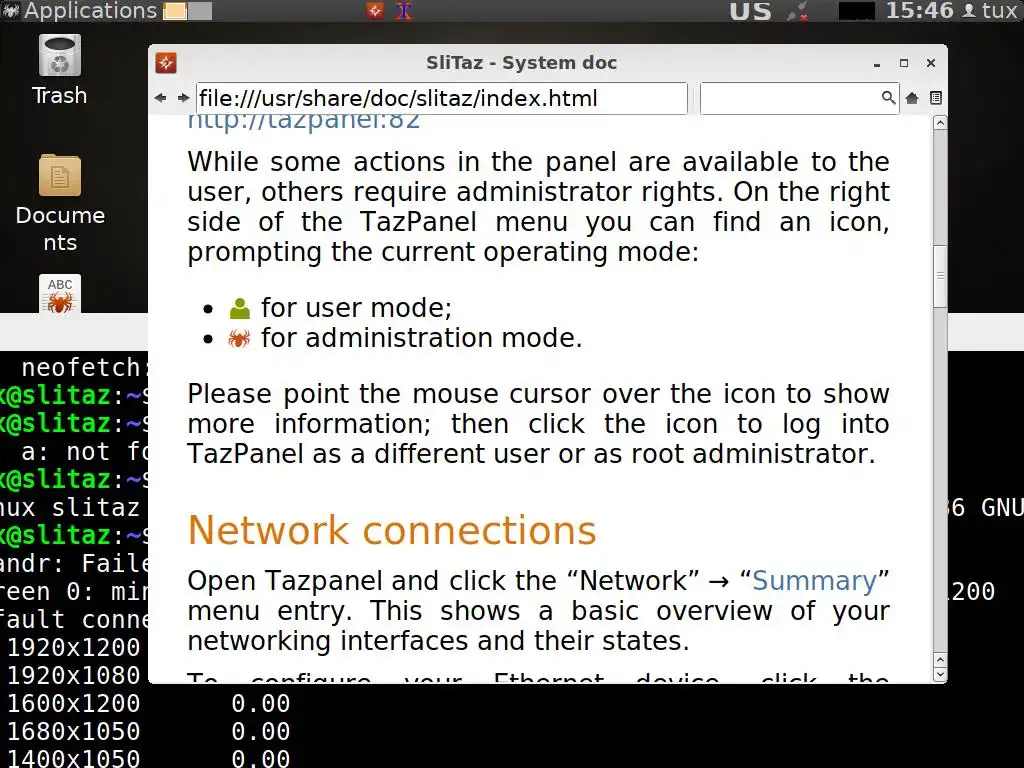1024x768 pixels.
Task: Select the SliTaz doc taskbar icon
Action: pos(374,10)
